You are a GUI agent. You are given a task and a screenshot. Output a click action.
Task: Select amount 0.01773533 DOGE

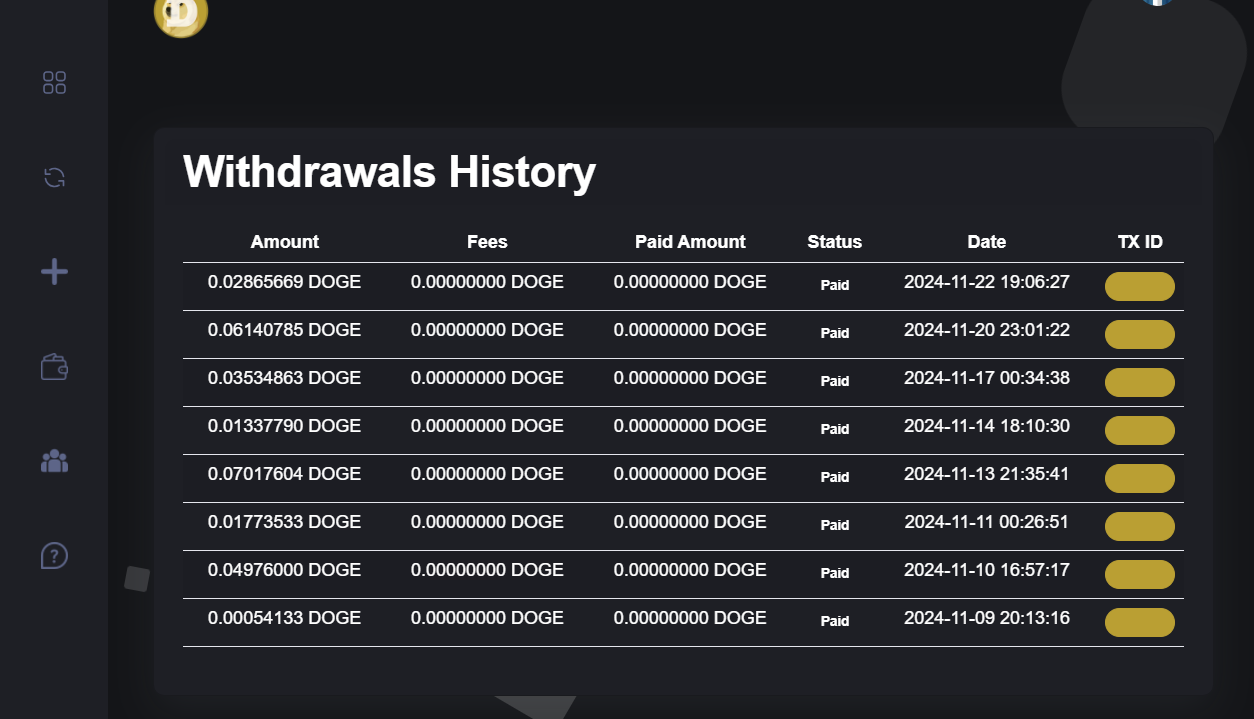[x=284, y=522]
